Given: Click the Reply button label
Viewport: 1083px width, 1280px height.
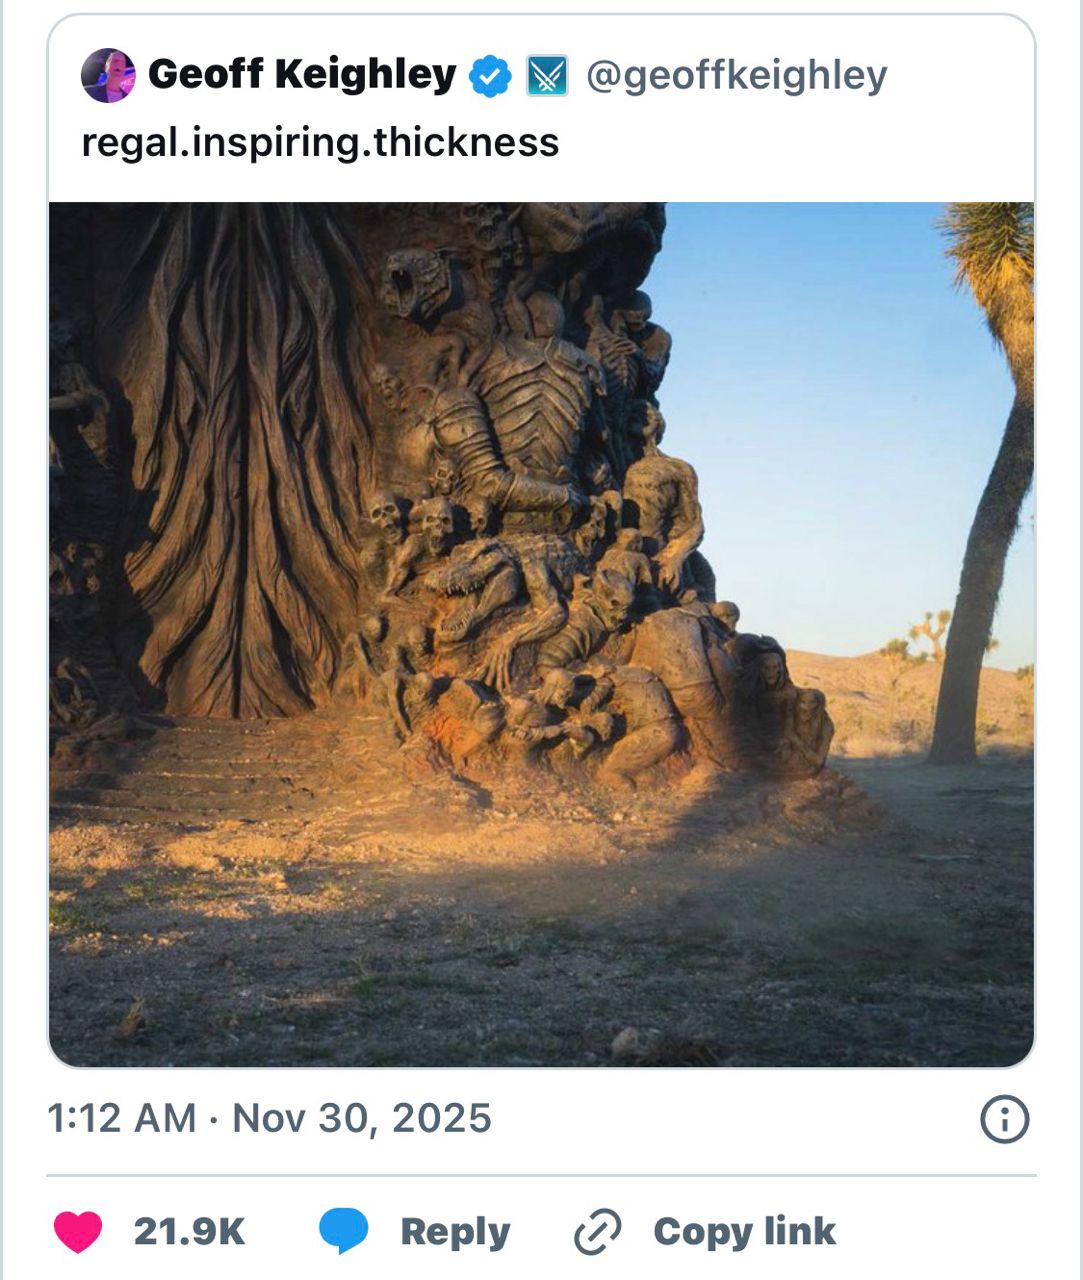Looking at the screenshot, I should coord(455,1232).
